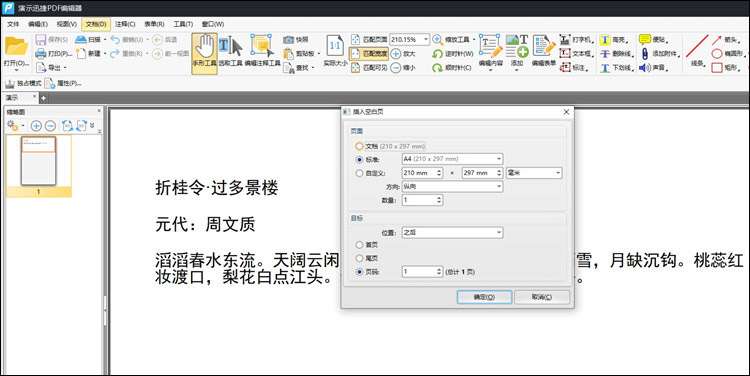750x376 pixels.
Task: Select Page number (页码) radio option
Action: (359, 272)
